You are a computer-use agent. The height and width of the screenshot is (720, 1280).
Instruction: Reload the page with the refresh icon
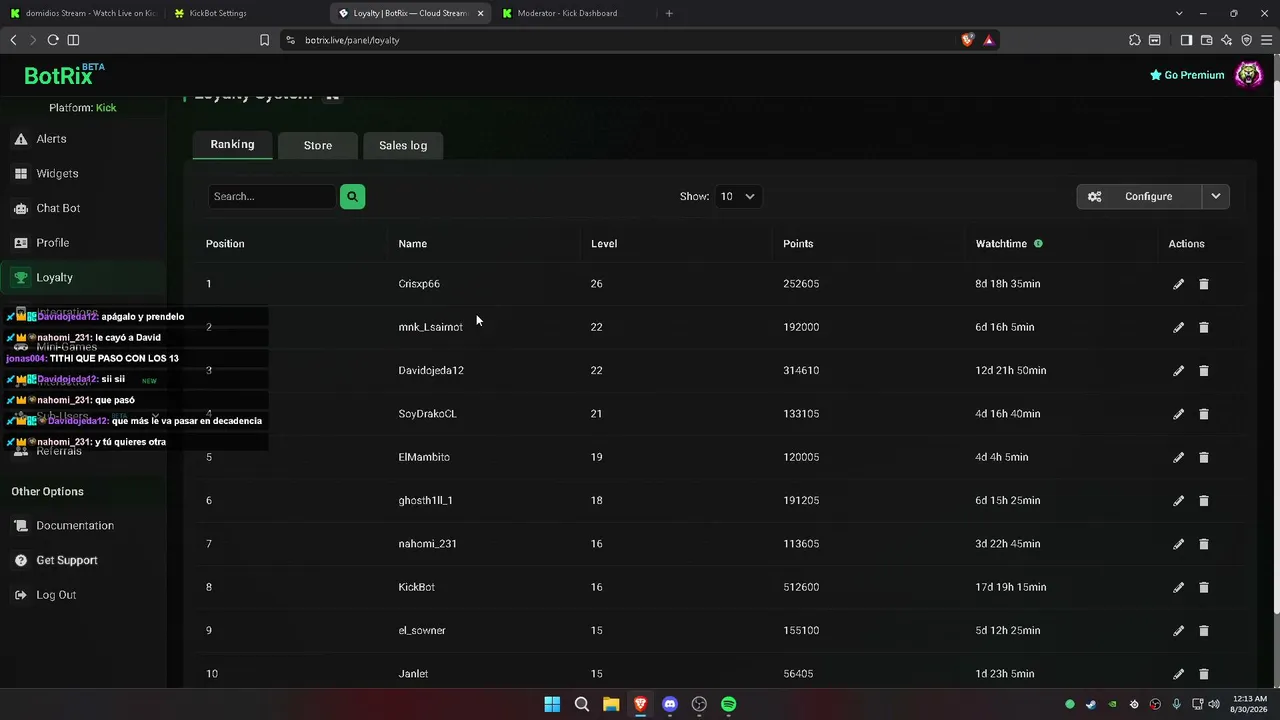tap(53, 40)
